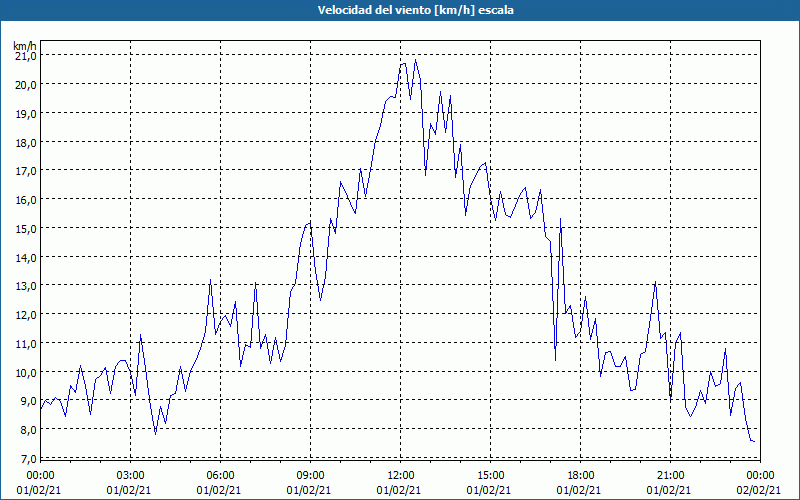Click the 17,0 y-axis label

tap(26, 171)
